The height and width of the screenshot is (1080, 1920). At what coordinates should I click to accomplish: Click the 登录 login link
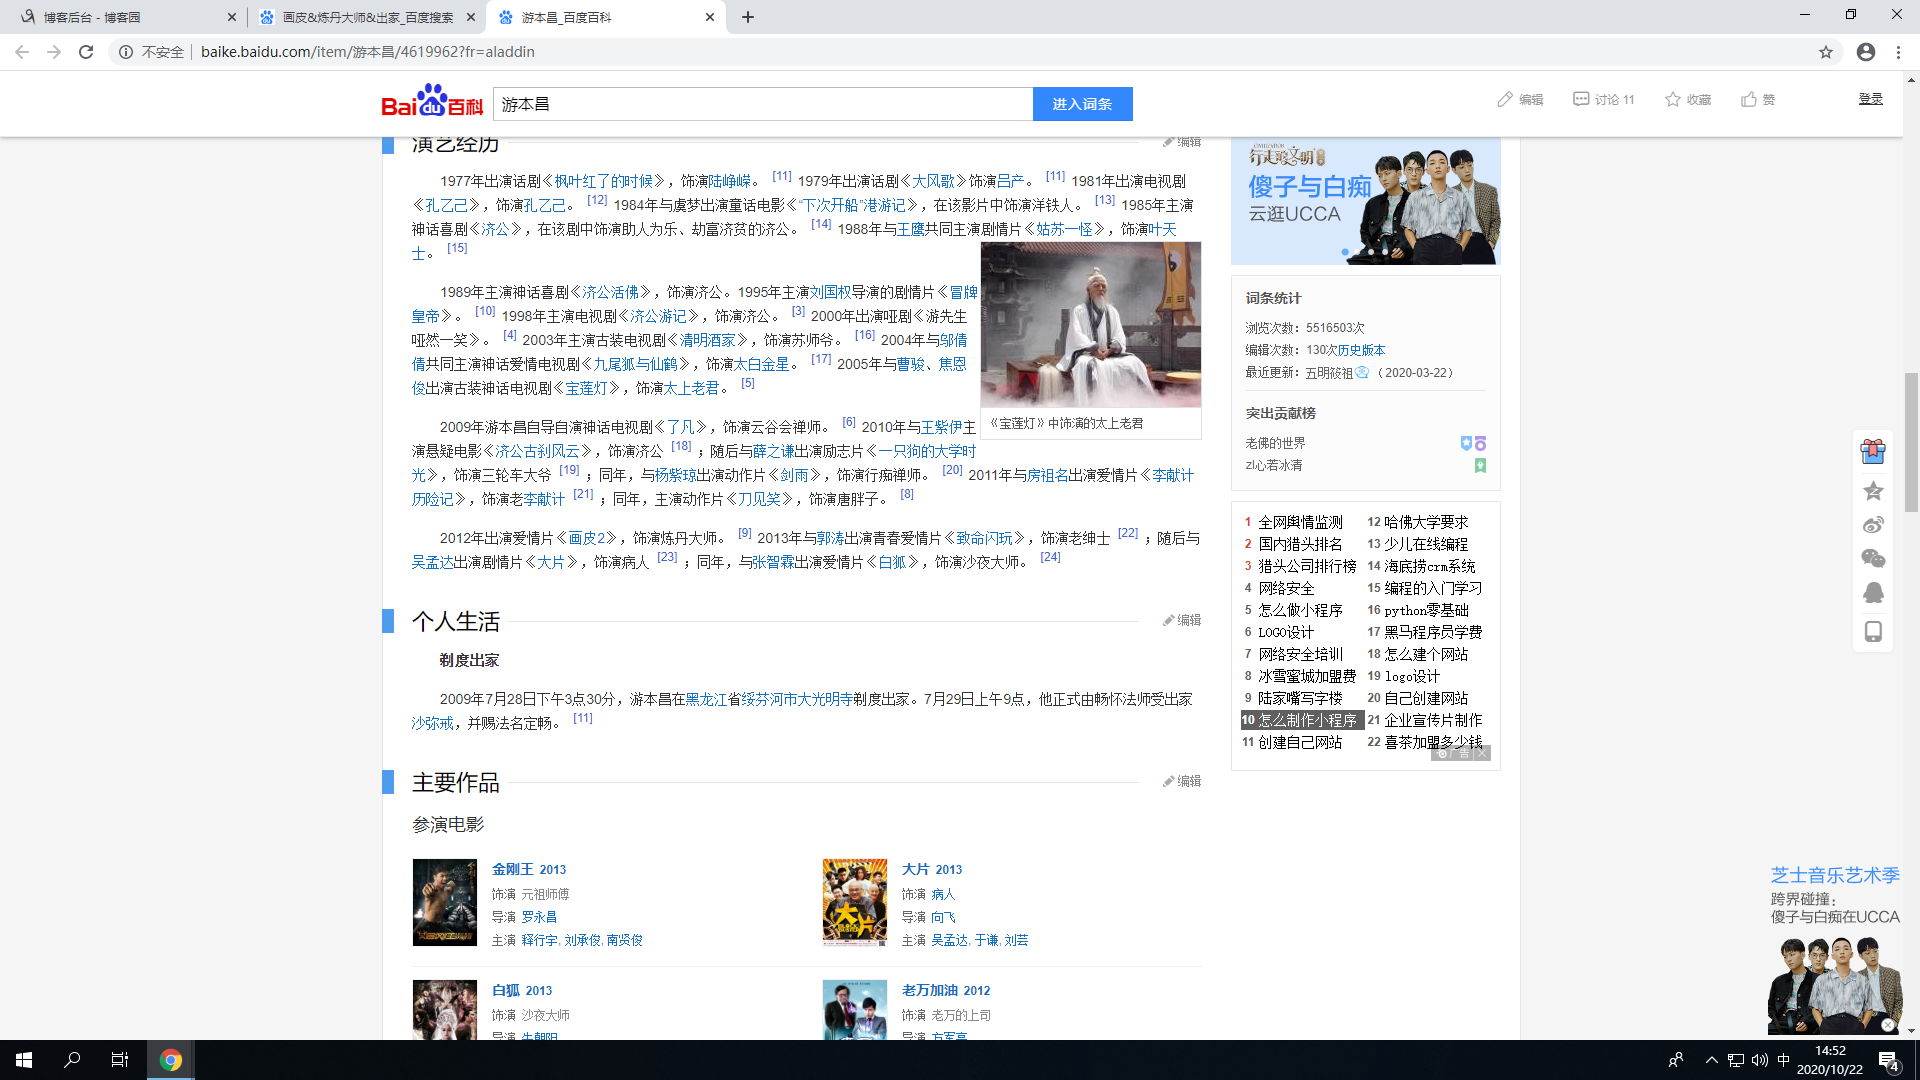pyautogui.click(x=1870, y=99)
